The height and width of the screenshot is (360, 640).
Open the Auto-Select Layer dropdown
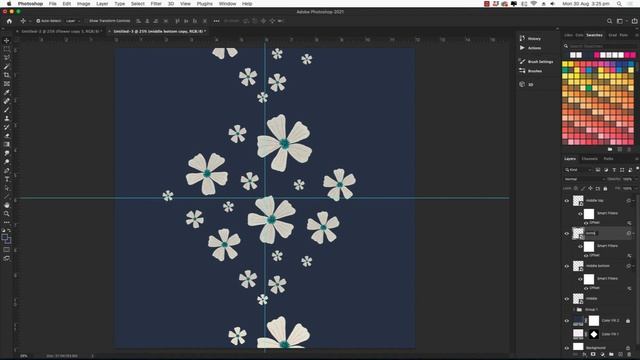(73, 21)
